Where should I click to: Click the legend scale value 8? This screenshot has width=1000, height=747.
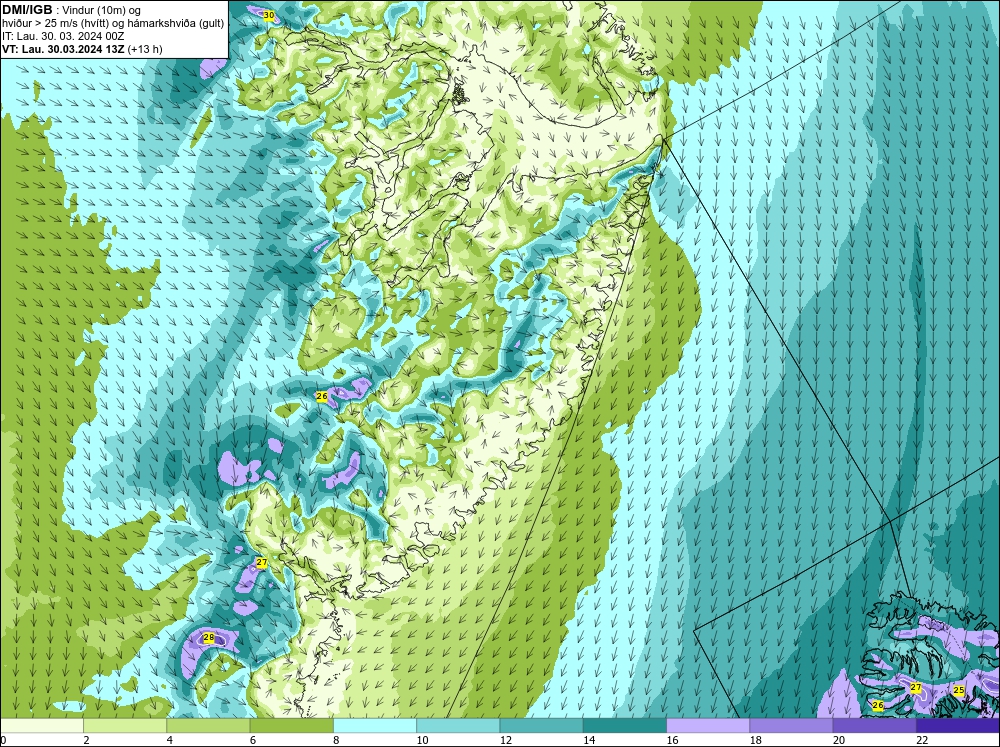[x=336, y=739]
